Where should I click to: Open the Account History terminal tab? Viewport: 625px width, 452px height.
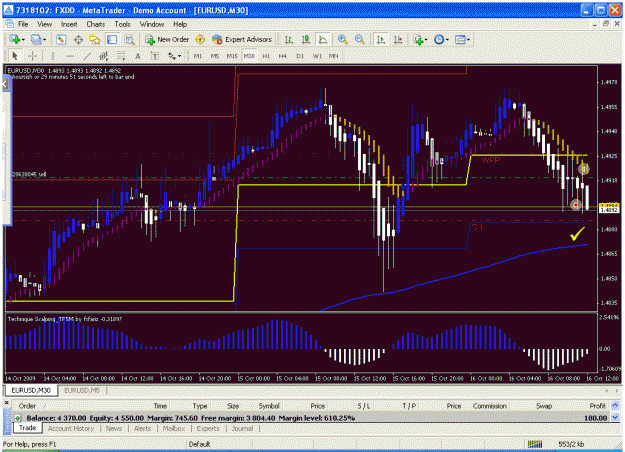(71, 428)
